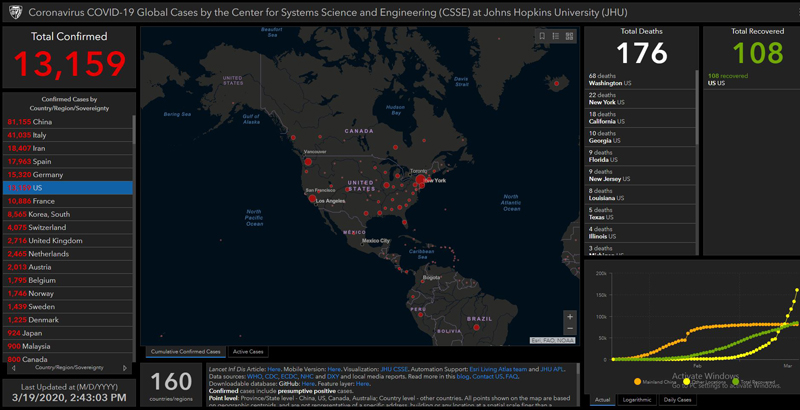This screenshot has width=800, height=410.
Task: Select China in the country list
Action: pos(67,122)
